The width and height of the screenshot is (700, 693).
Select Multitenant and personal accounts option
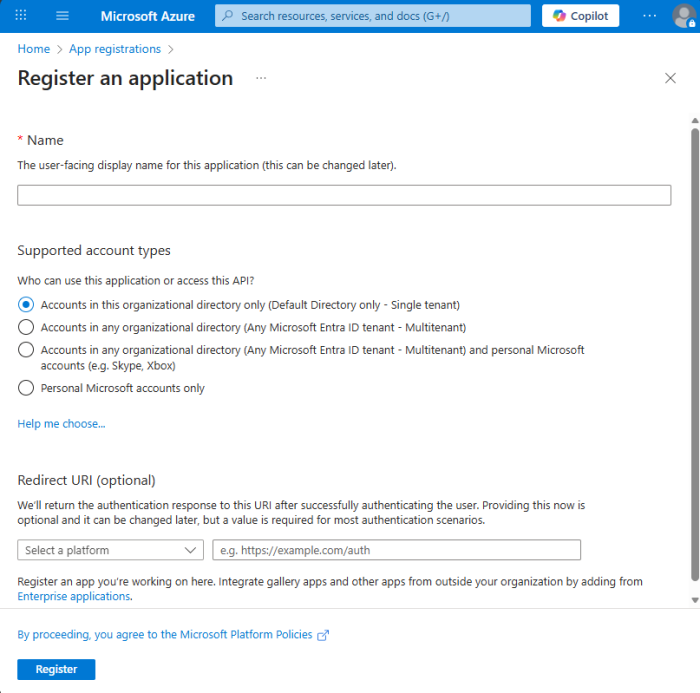pos(26,350)
